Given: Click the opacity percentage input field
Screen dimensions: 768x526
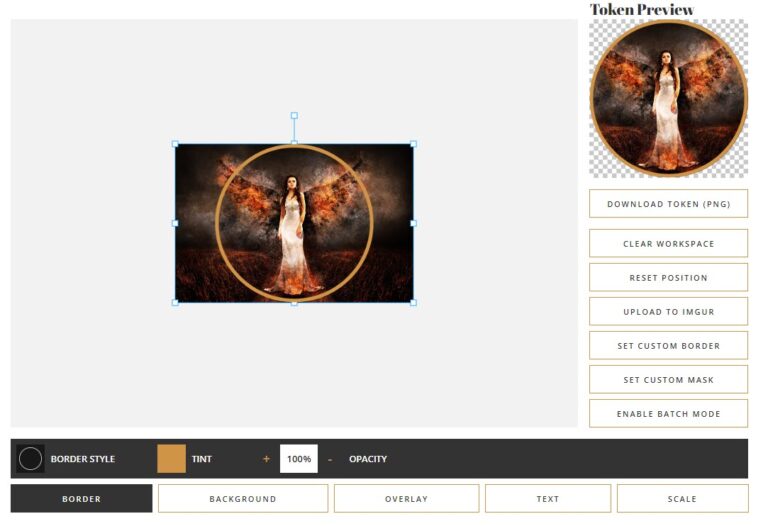Looking at the screenshot, I should [x=298, y=459].
